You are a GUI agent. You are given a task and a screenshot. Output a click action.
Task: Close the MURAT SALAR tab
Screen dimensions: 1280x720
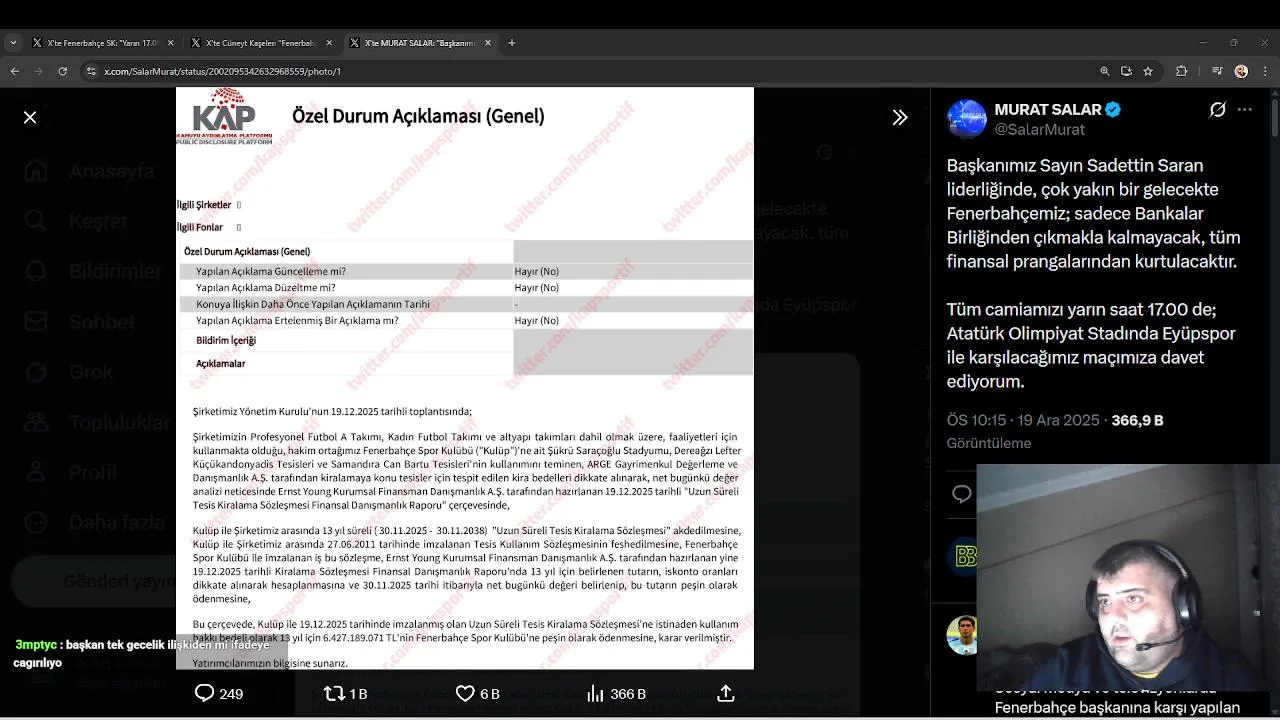coord(488,43)
